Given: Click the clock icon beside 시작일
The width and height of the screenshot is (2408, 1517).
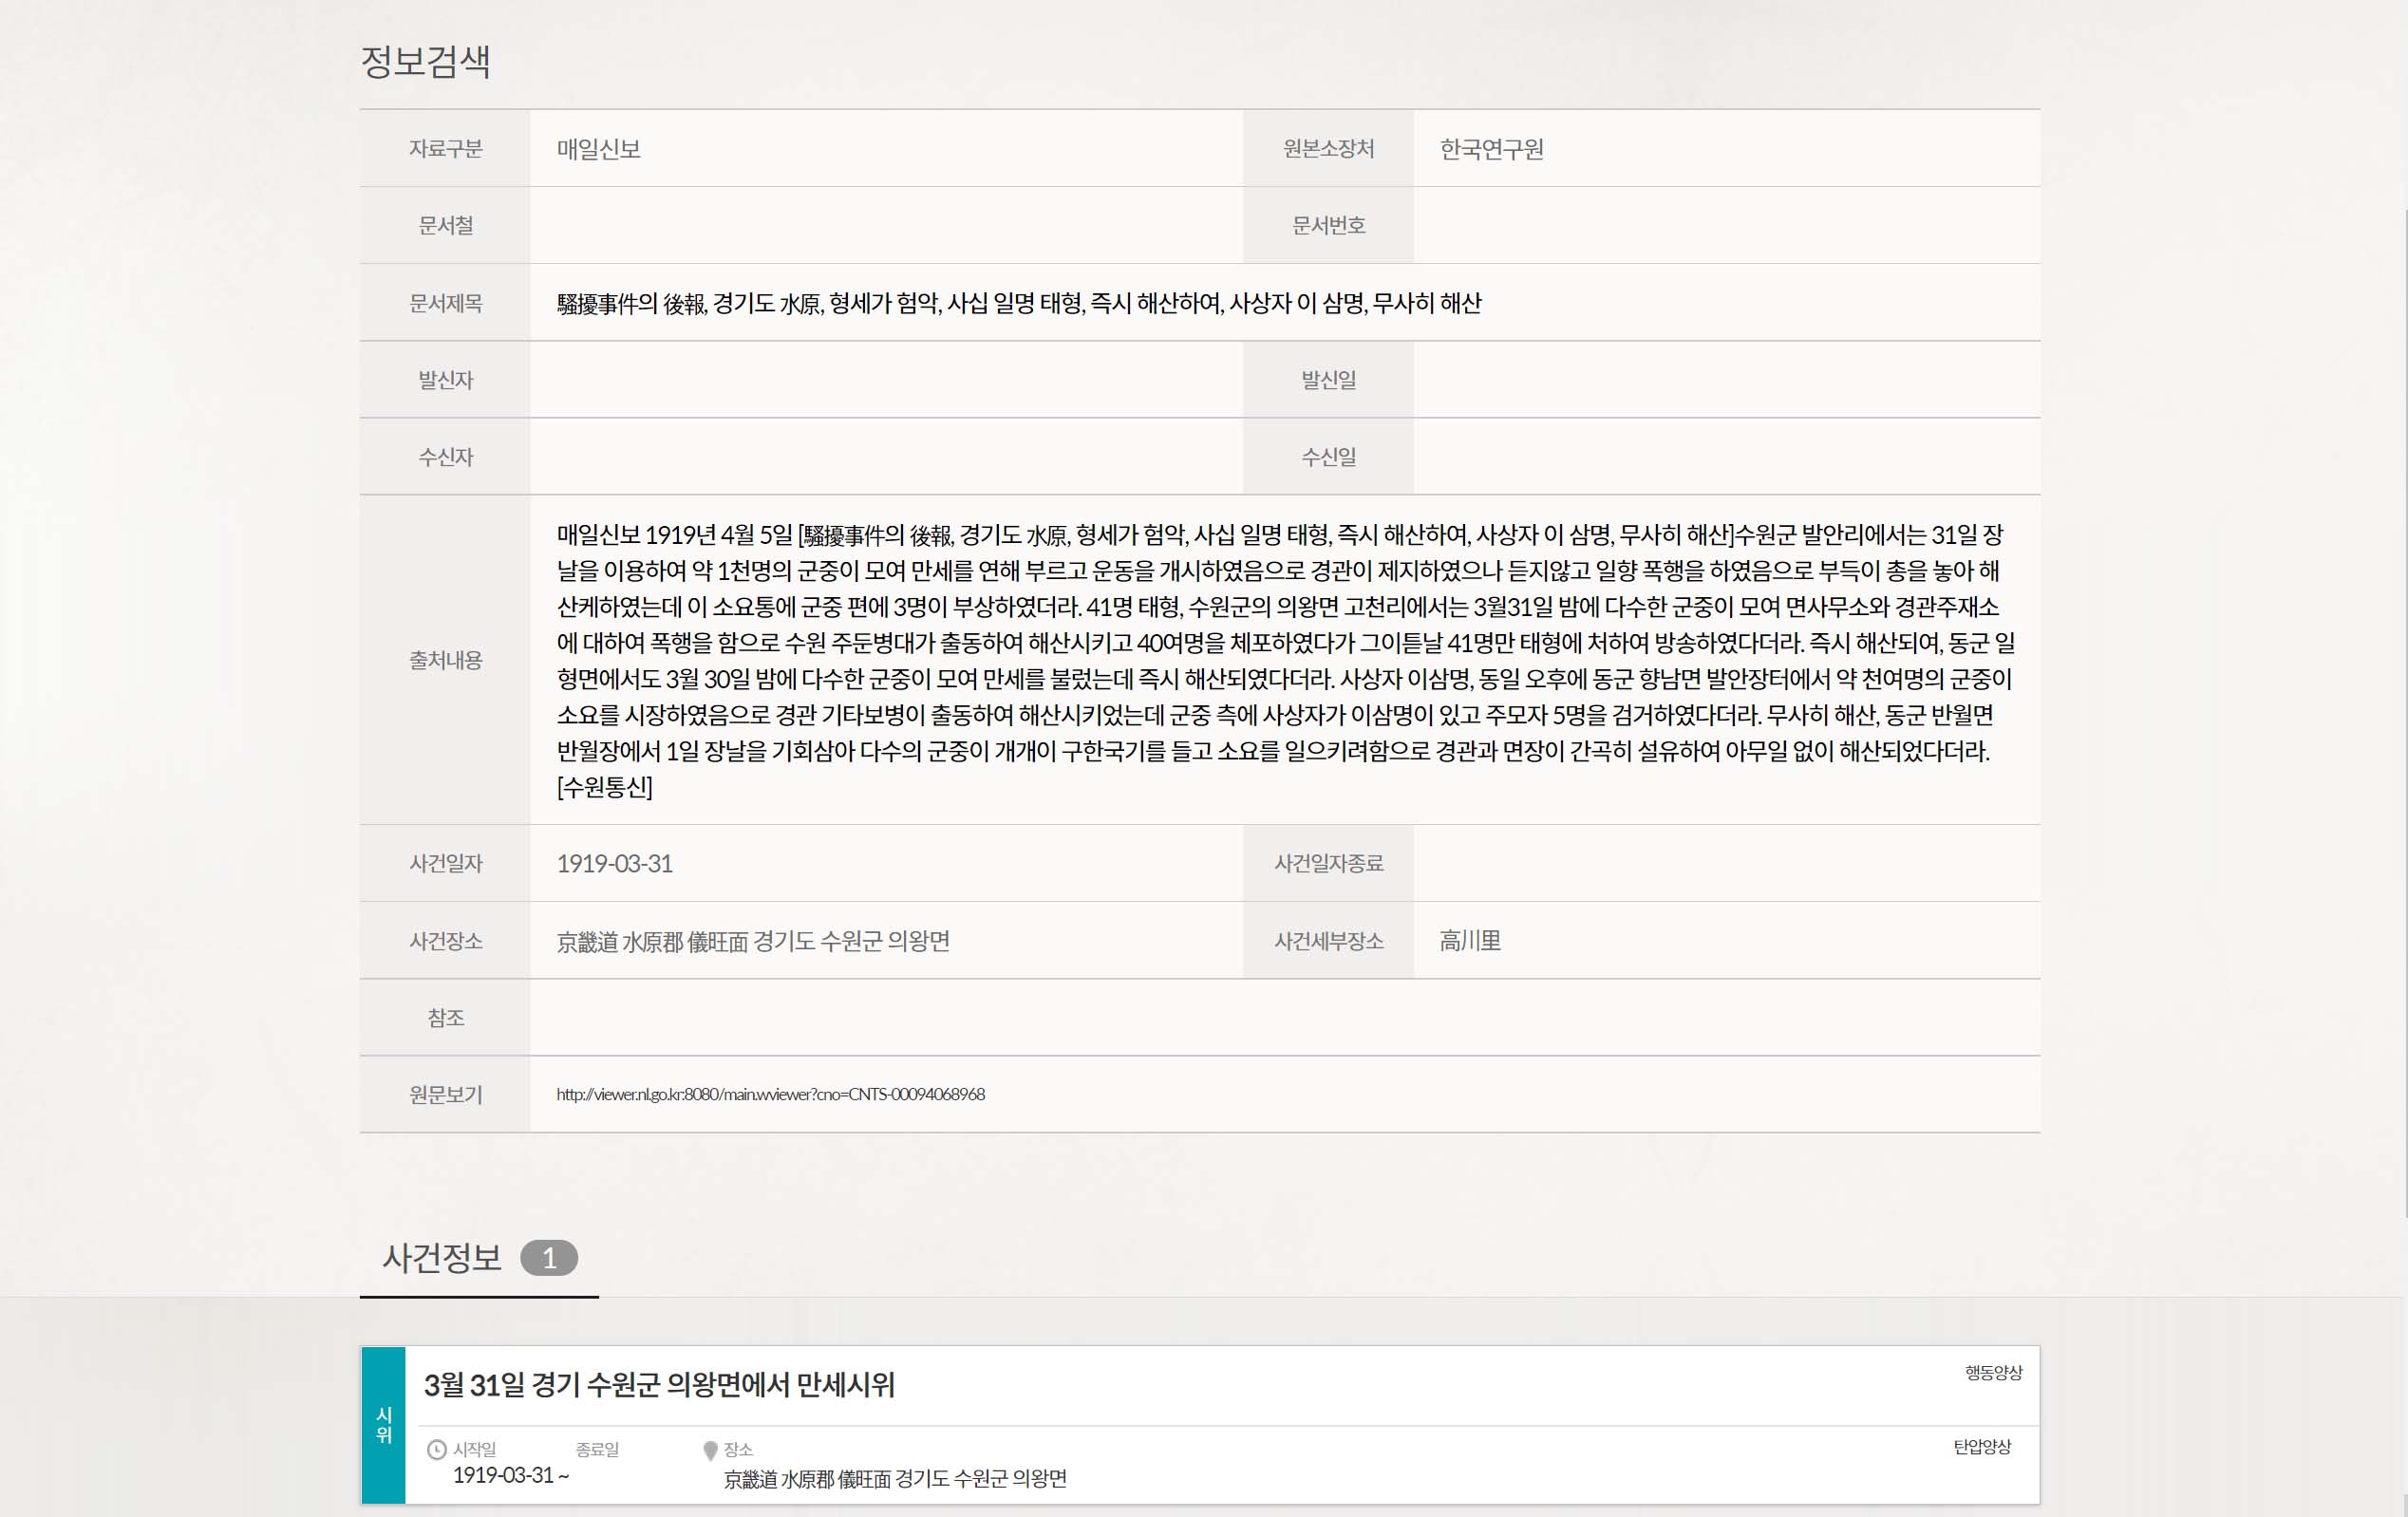Looking at the screenshot, I should [437, 1449].
